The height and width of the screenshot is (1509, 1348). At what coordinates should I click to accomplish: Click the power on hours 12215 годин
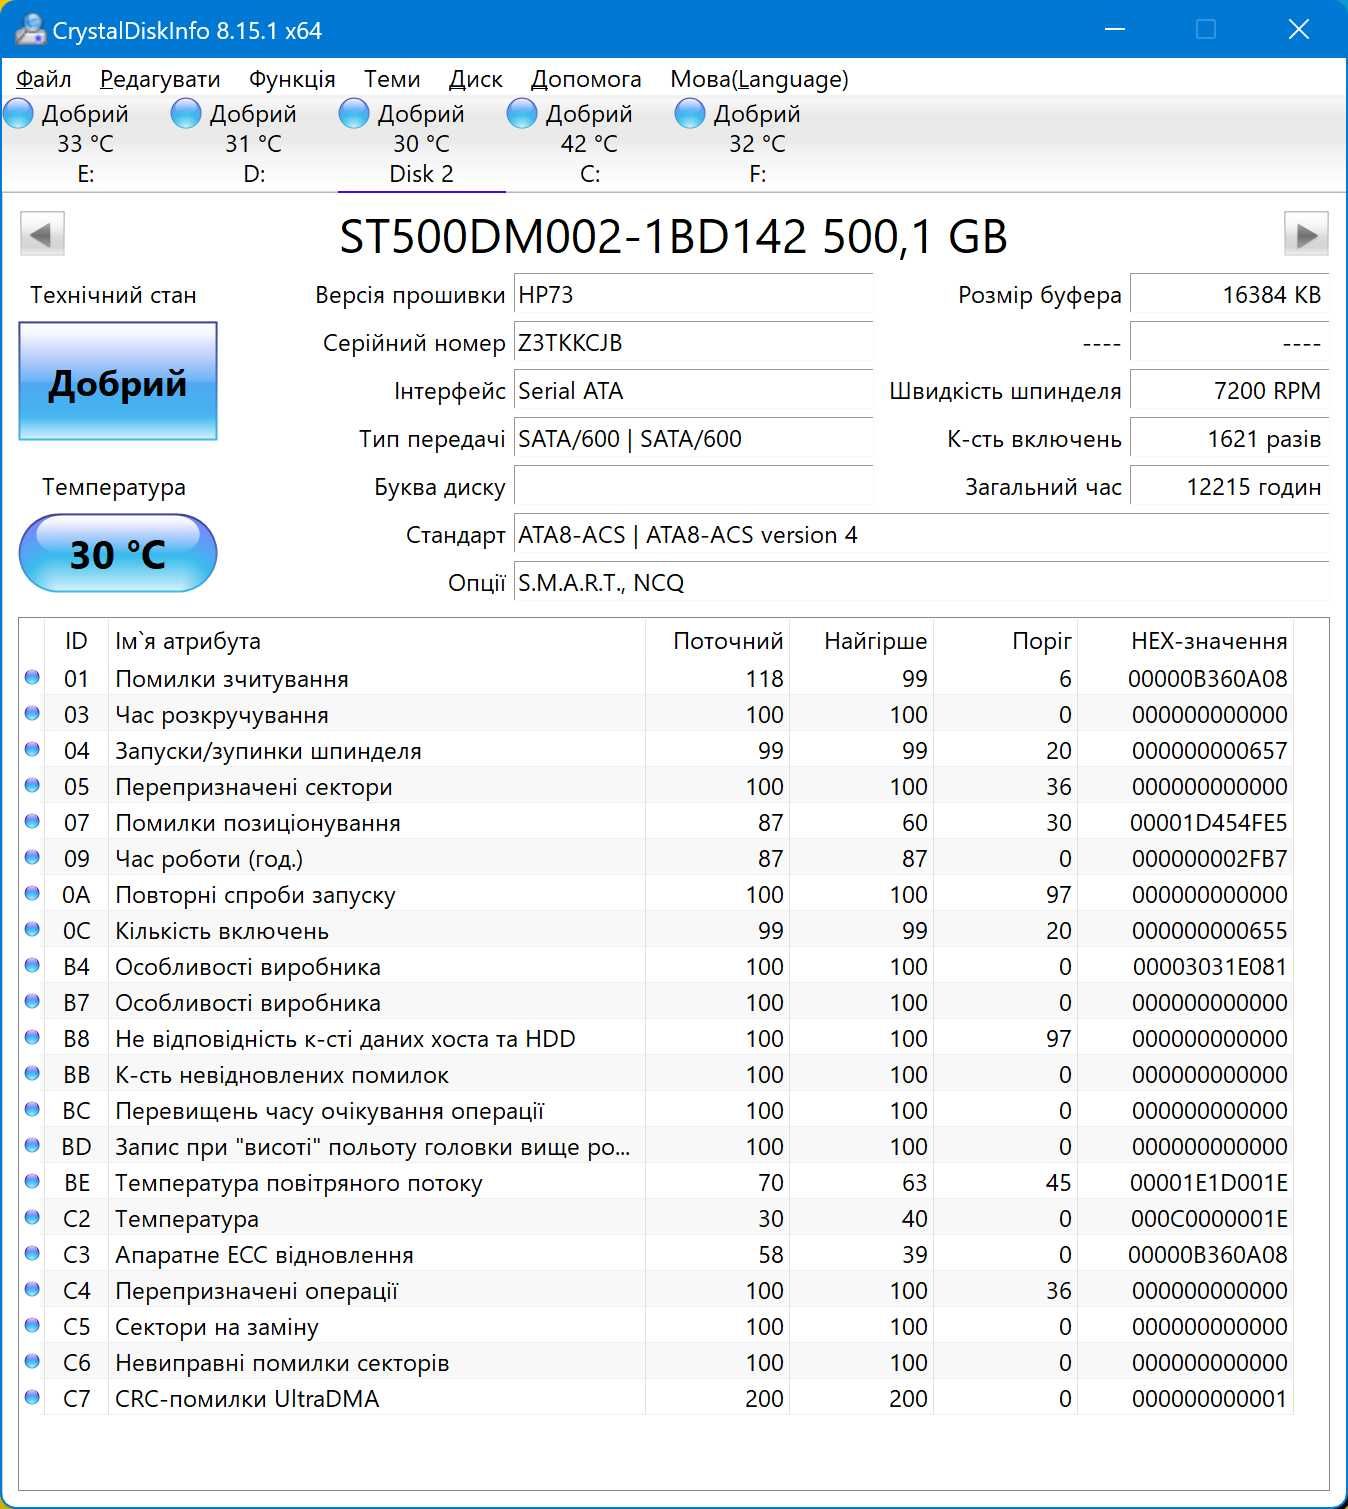point(1229,487)
